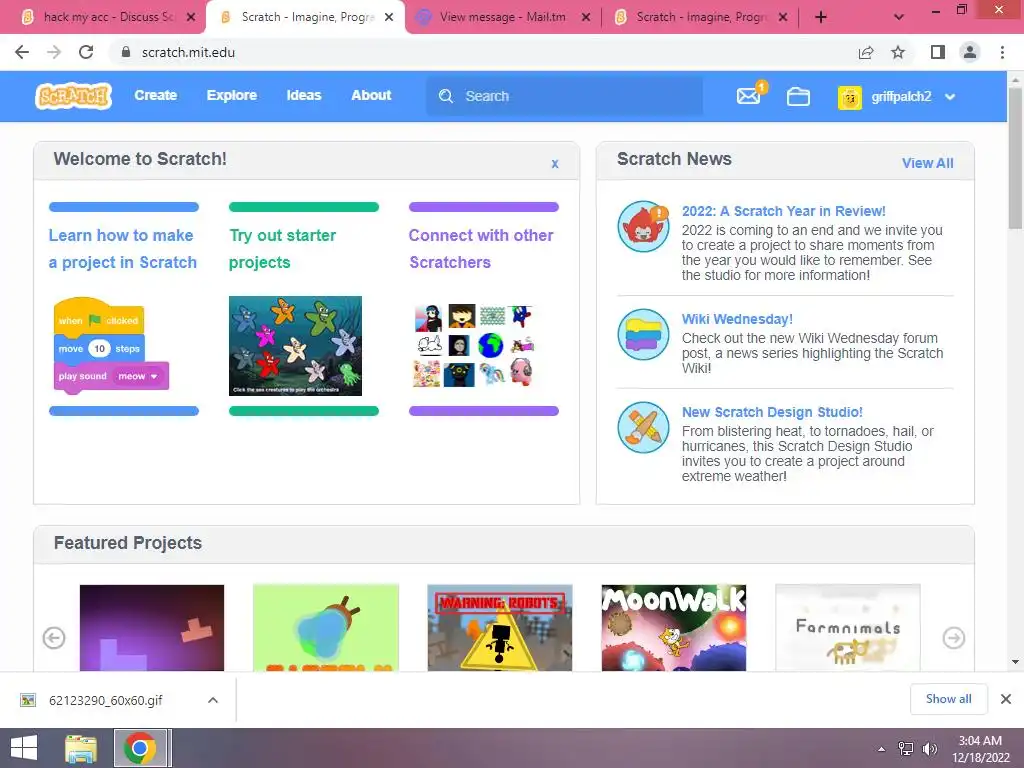The width and height of the screenshot is (1024, 768).
Task: Open New Scratch Design Studio! link
Action: pyautogui.click(x=772, y=412)
